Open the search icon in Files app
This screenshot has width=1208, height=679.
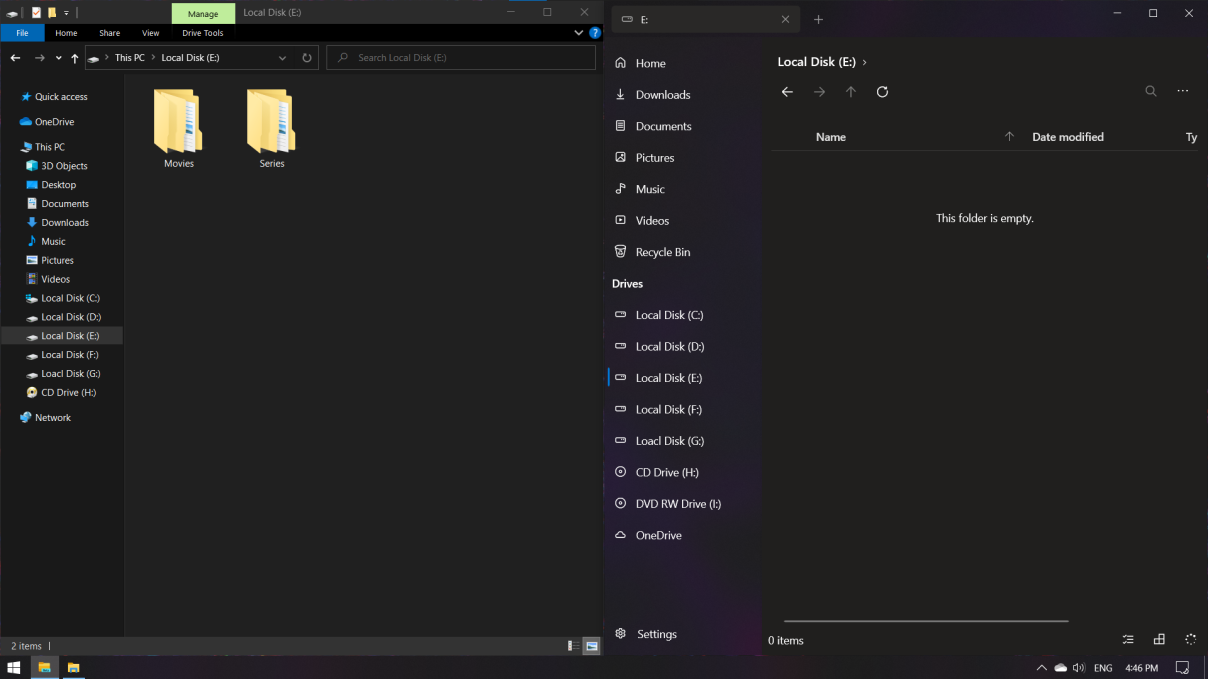coord(1150,91)
